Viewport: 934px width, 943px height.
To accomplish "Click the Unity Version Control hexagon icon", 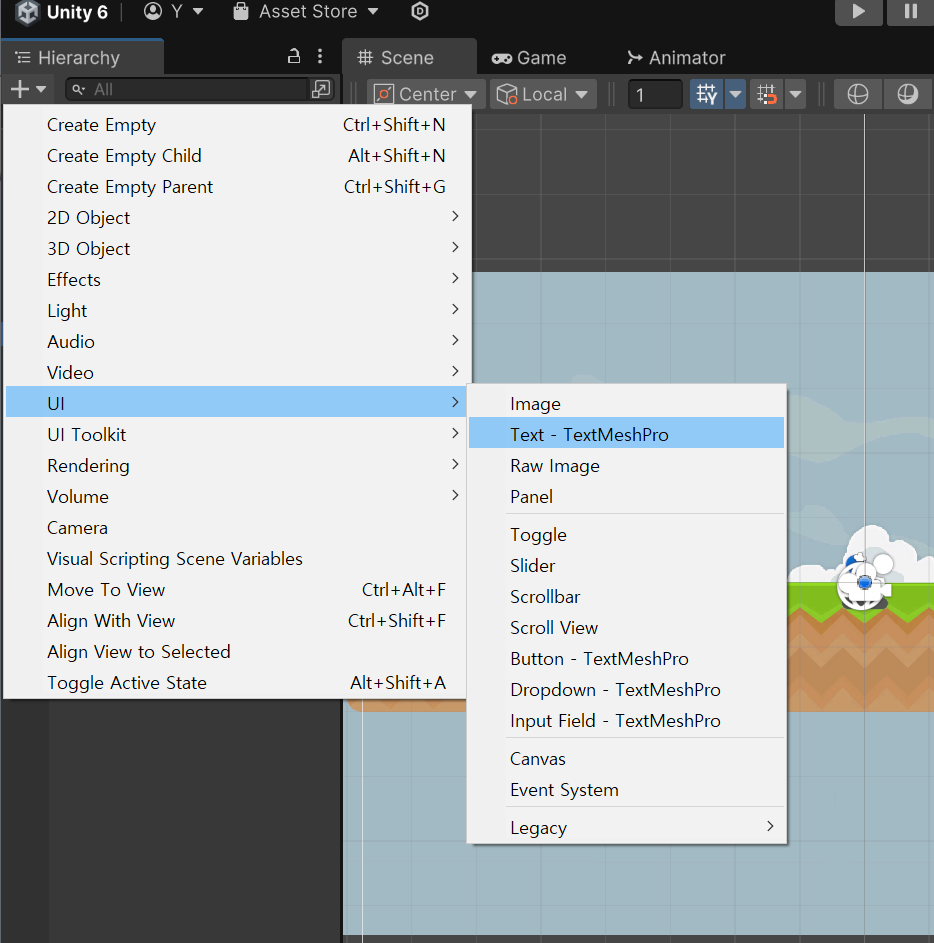I will [420, 11].
